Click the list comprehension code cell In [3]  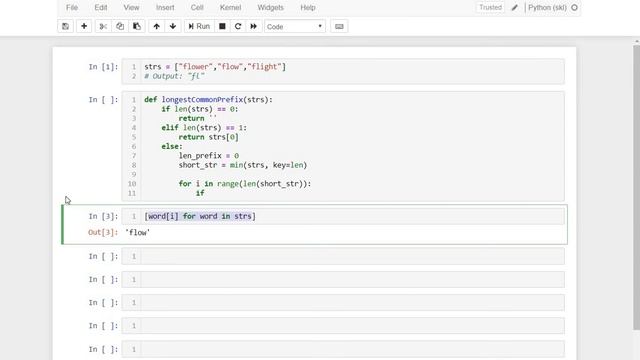click(x=343, y=216)
